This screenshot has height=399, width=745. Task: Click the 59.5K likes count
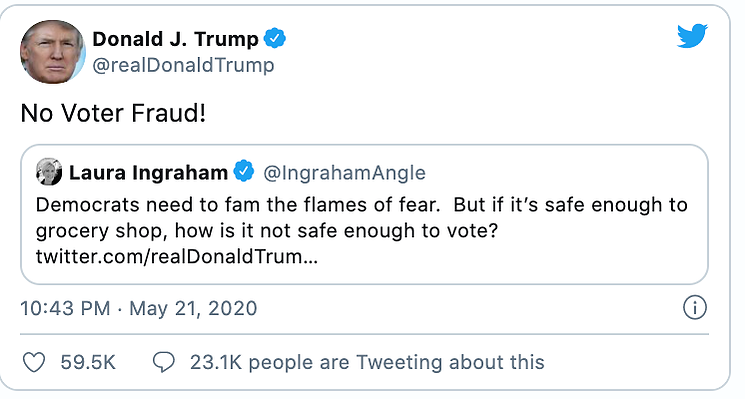(x=88, y=362)
